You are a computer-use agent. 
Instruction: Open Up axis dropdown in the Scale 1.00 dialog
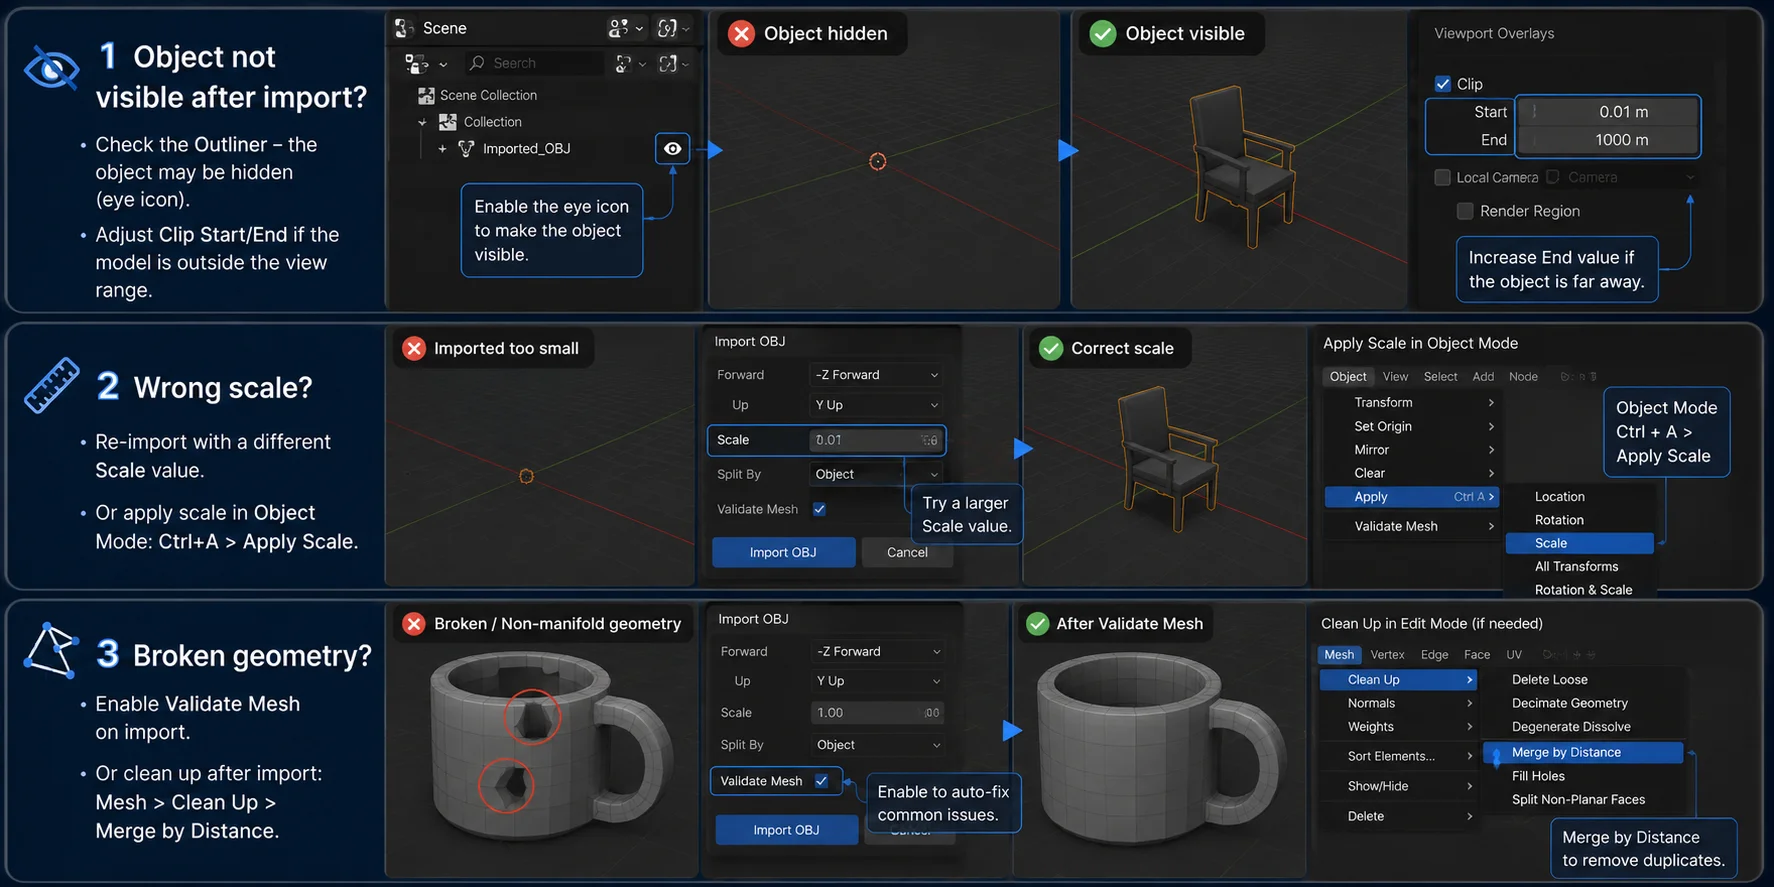878,681
